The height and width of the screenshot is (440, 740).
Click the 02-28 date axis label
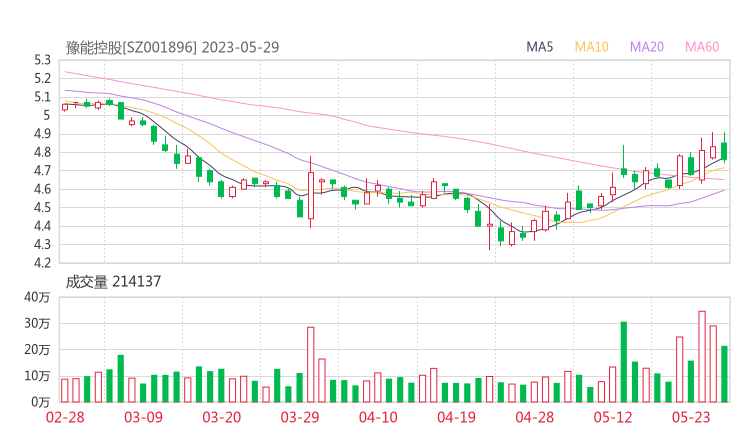[x=65, y=417]
